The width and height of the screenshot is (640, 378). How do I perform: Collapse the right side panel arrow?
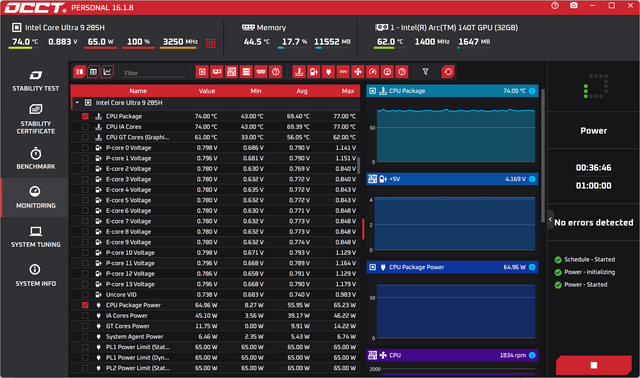pos(550,220)
